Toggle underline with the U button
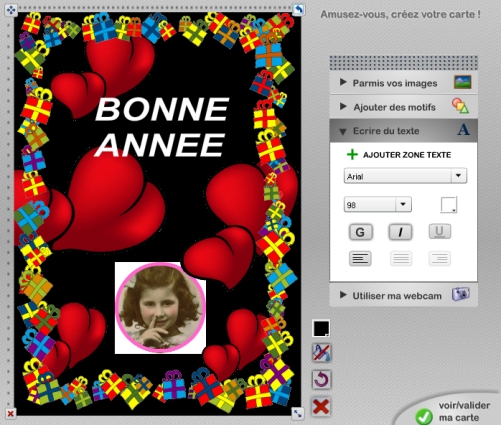This screenshot has width=501, height=425. (439, 231)
